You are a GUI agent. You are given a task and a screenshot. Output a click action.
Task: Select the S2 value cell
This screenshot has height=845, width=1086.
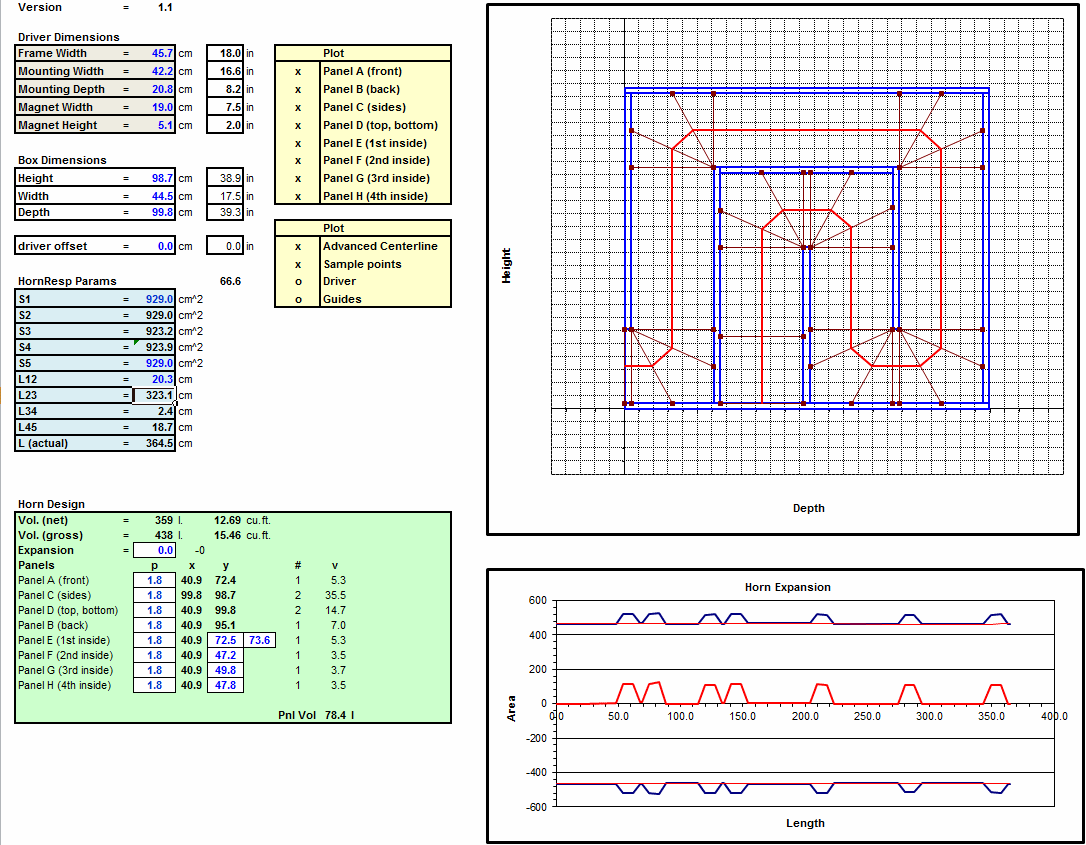click(154, 315)
